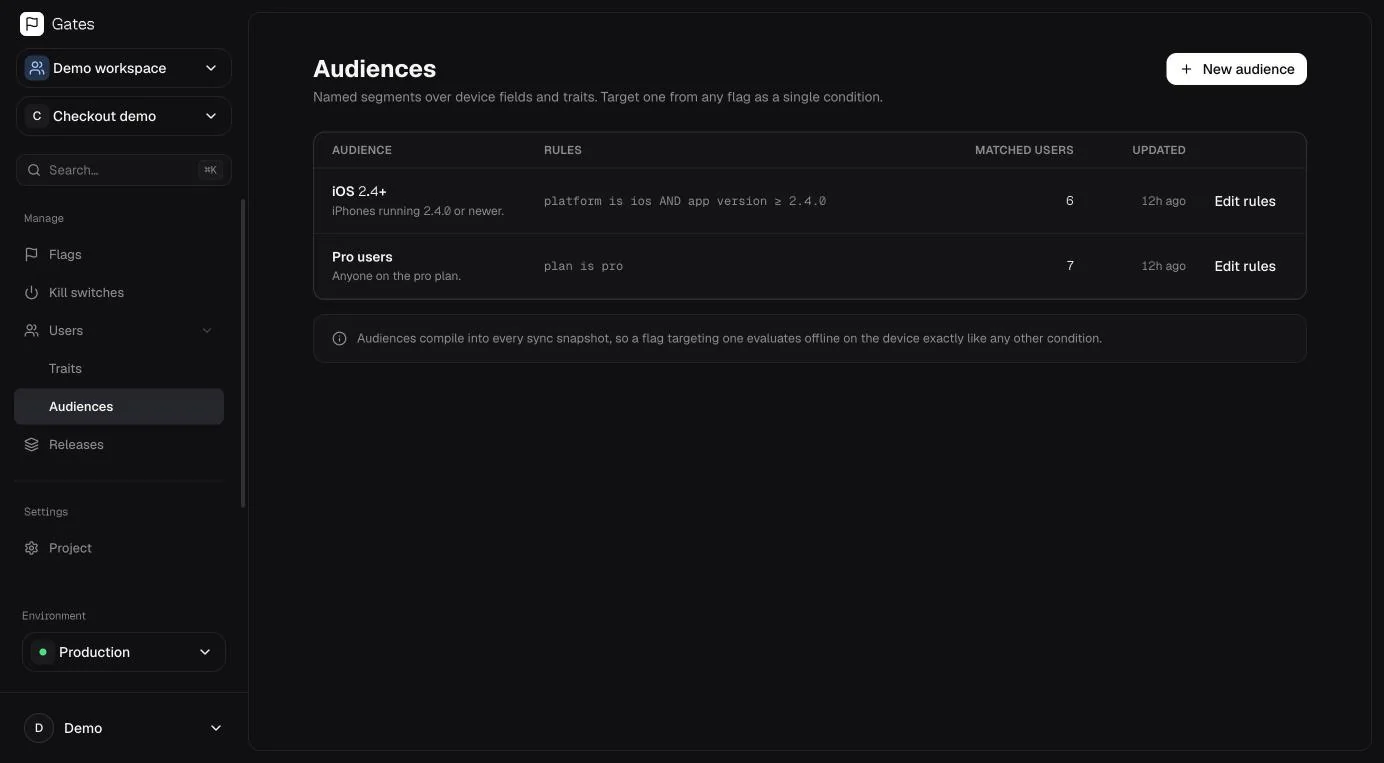Create a New audience
The height and width of the screenshot is (763, 1384).
(x=1236, y=69)
